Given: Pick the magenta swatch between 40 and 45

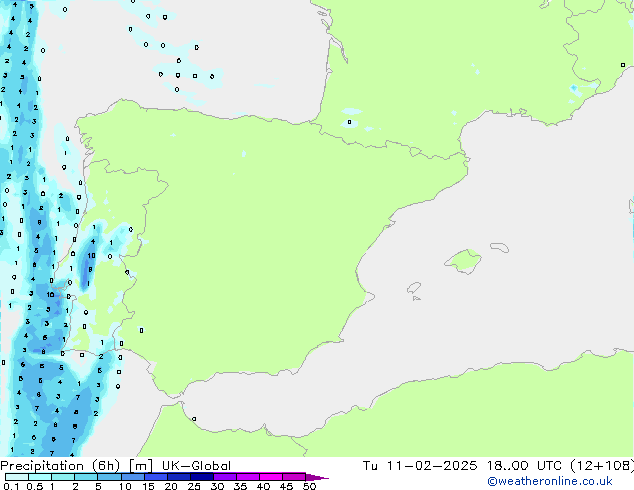Looking at the screenshot, I should pyautogui.click(x=271, y=477).
